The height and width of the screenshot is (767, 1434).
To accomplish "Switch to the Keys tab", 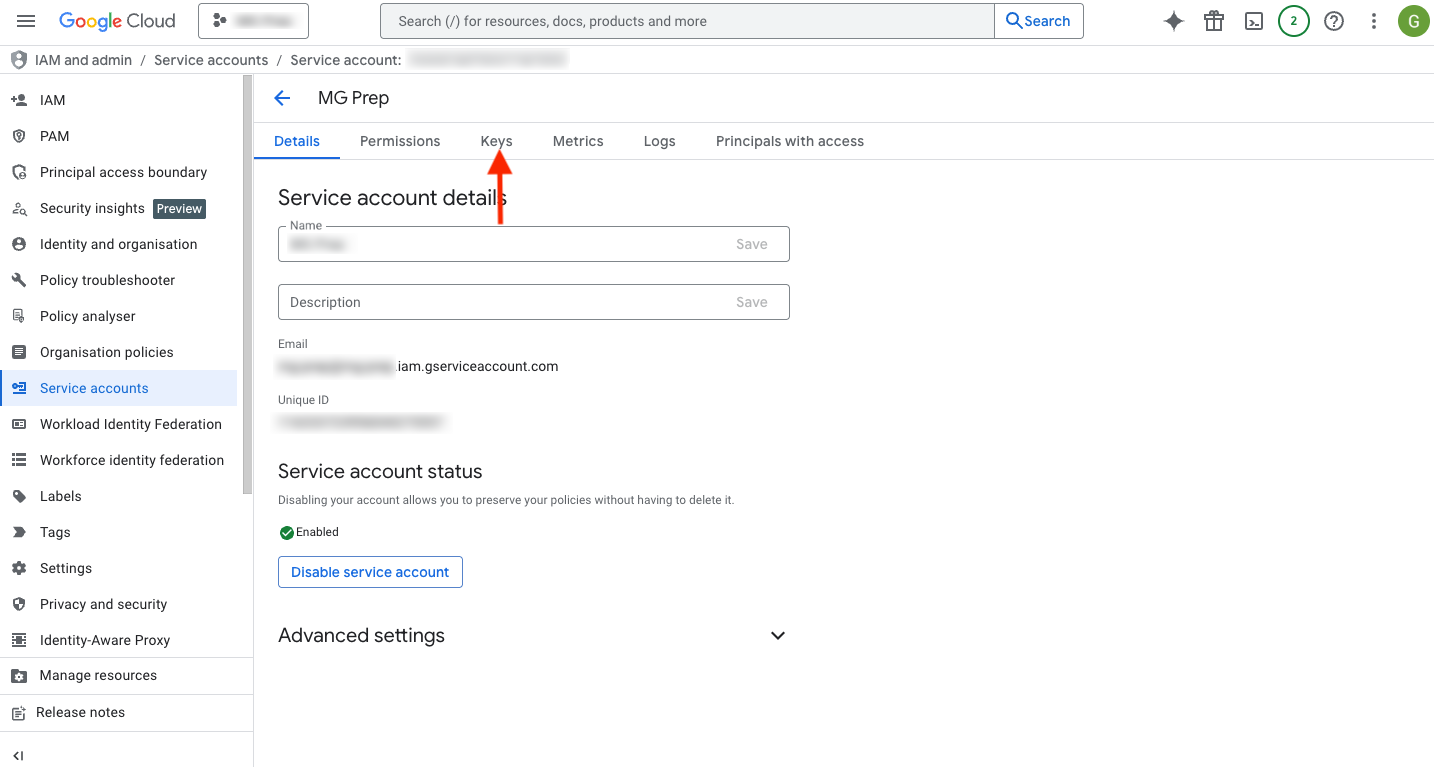I will pos(496,141).
